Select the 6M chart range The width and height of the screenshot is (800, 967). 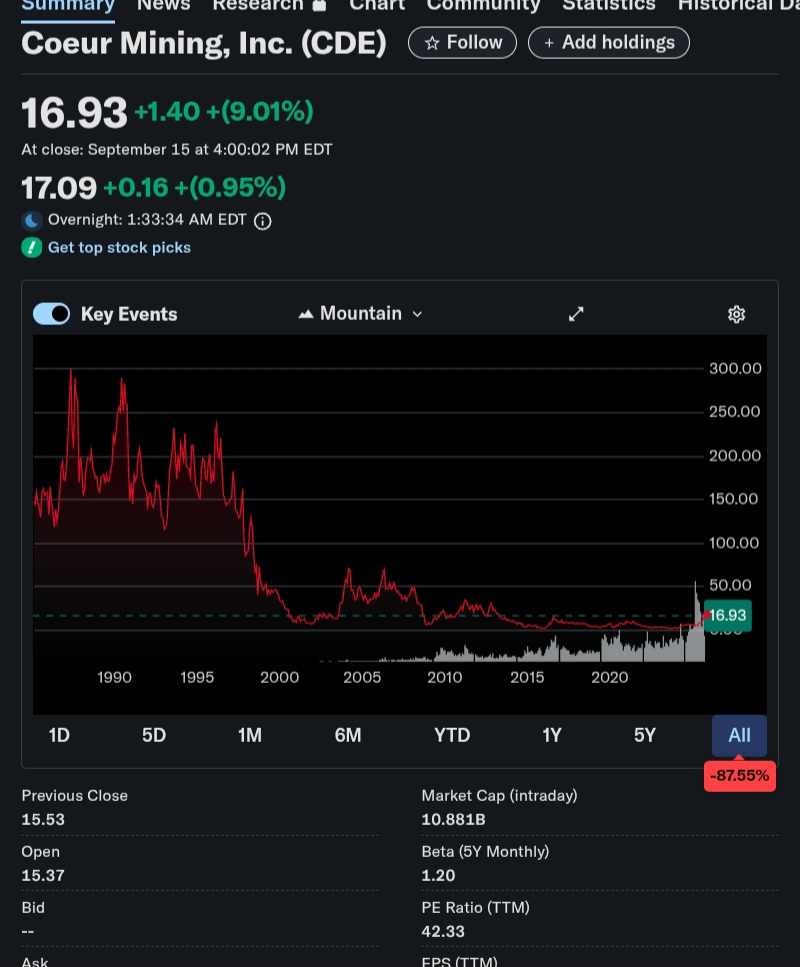pos(348,735)
